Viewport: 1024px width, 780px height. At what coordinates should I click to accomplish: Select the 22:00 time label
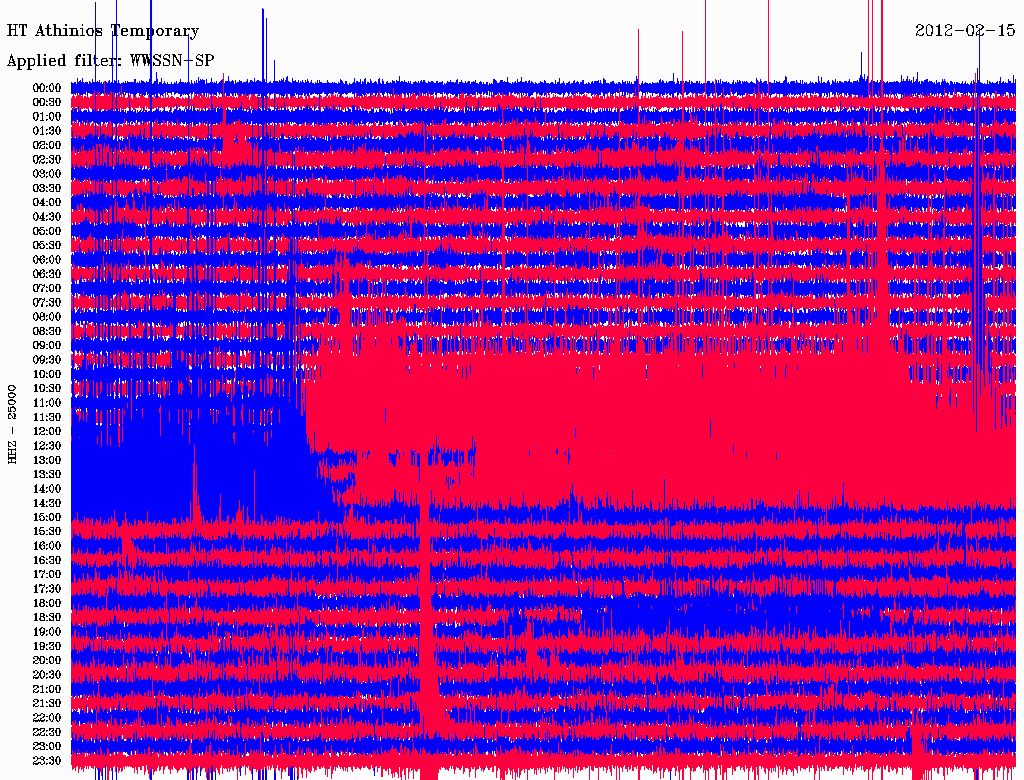pos(47,718)
